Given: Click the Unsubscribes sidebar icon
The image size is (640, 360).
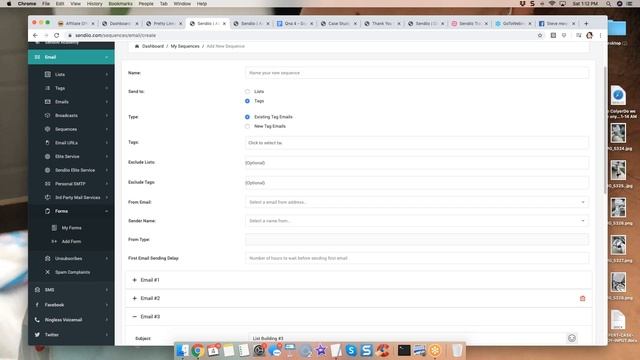Looking at the screenshot, I should (47, 258).
